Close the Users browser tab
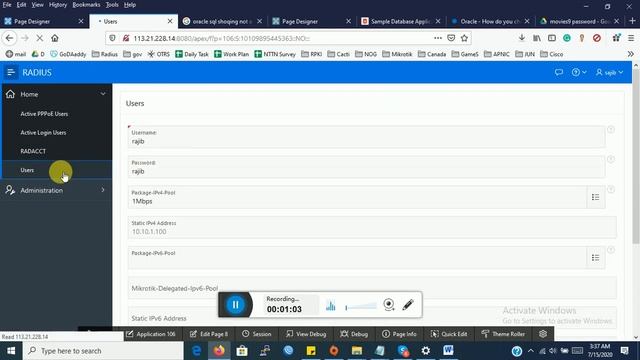 [170, 21]
